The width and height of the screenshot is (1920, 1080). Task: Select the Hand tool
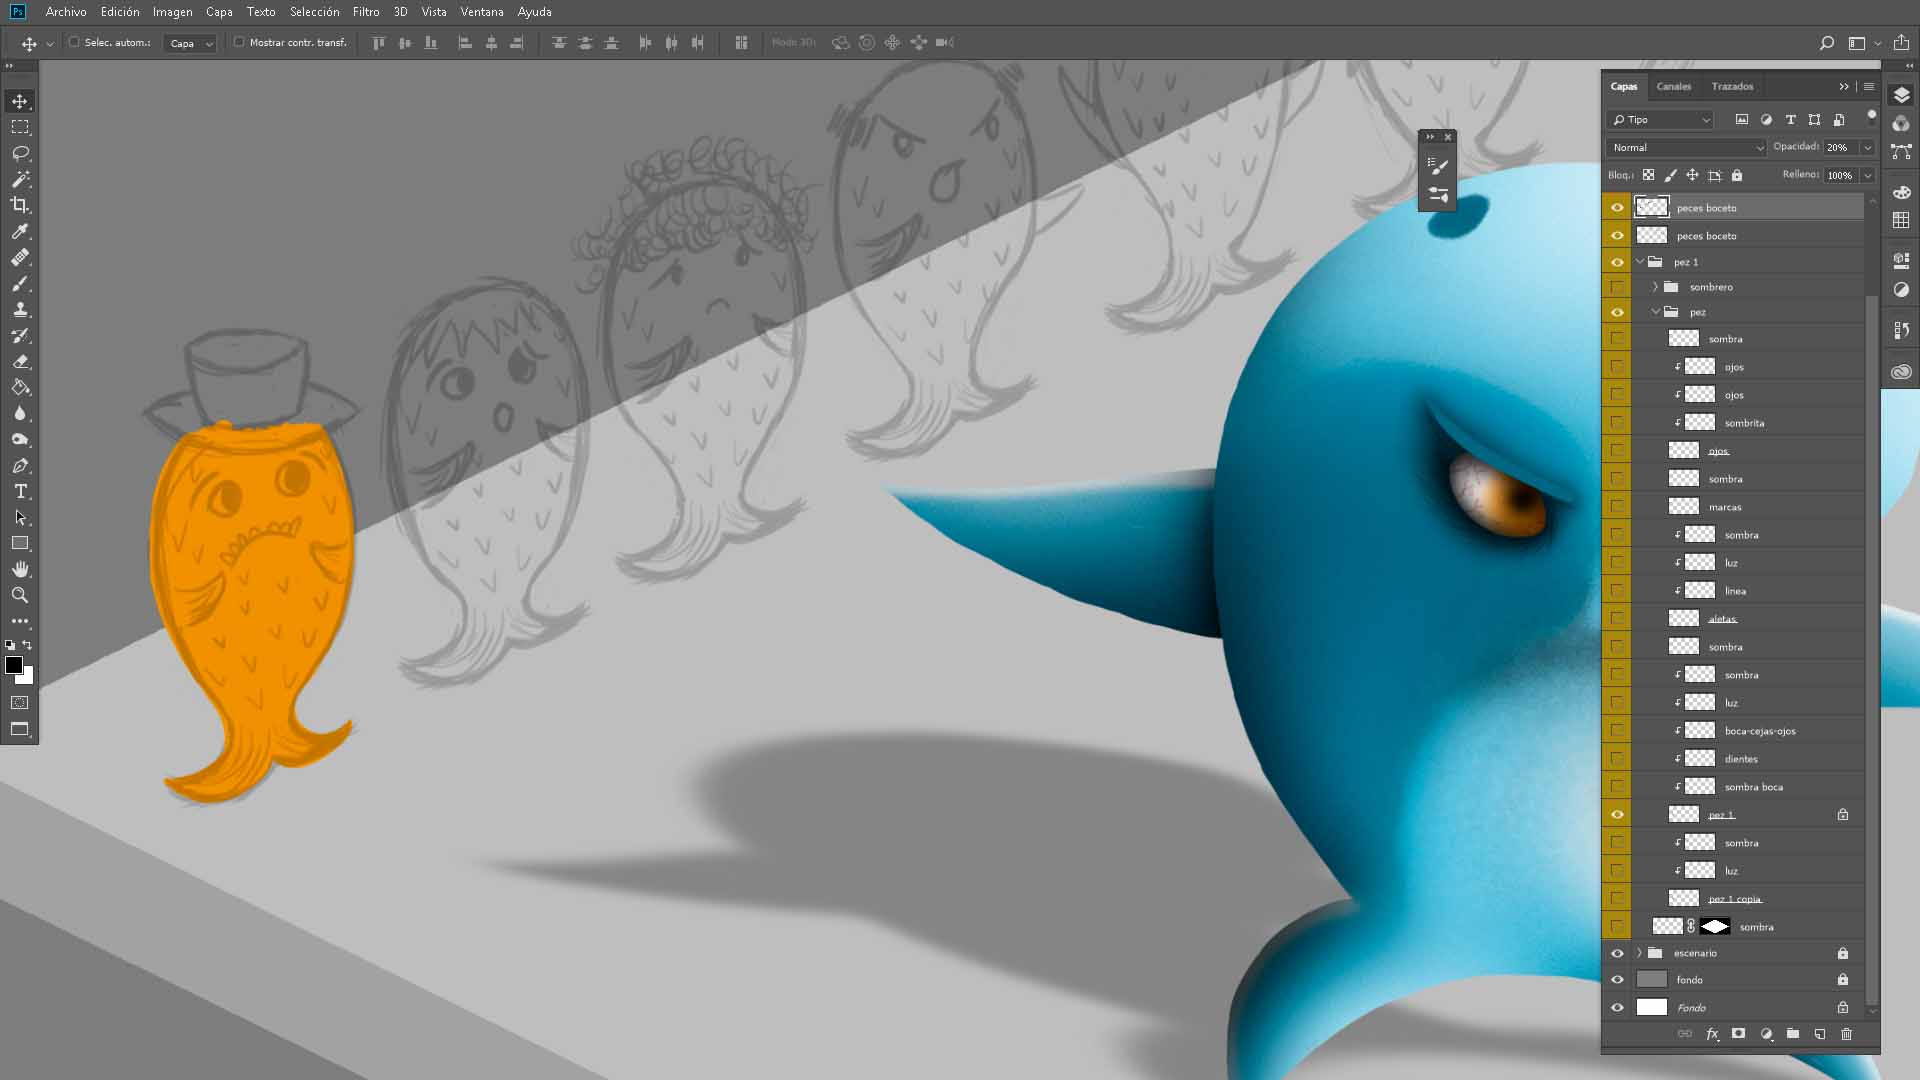coord(20,569)
